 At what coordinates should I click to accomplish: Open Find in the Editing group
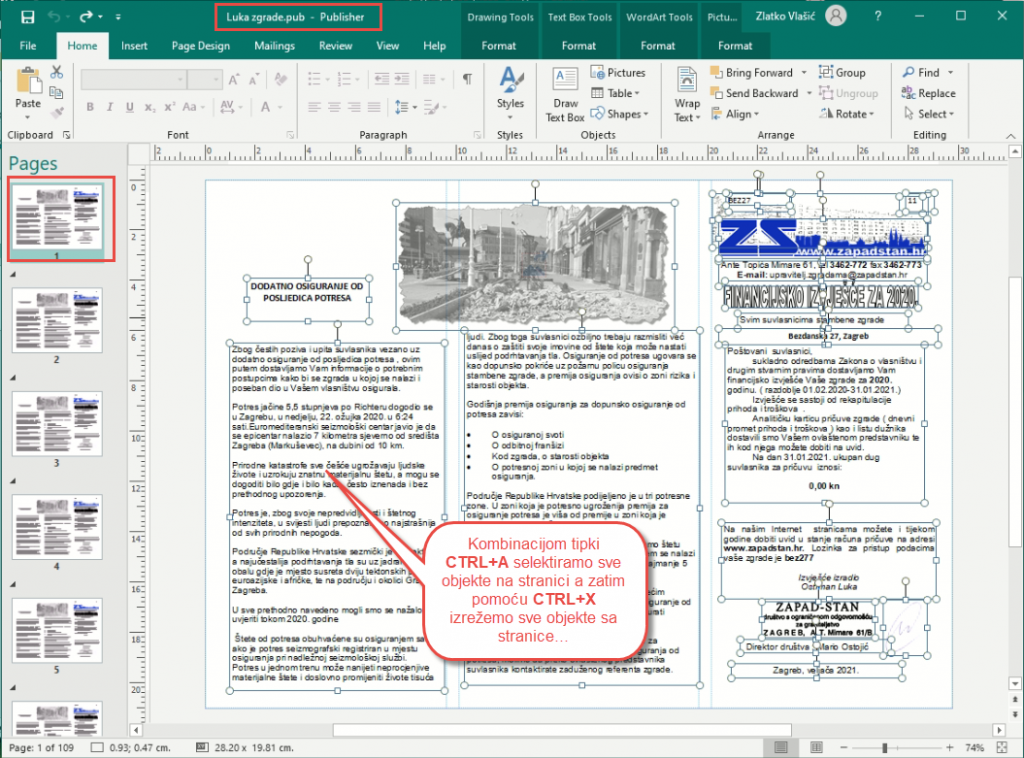[x=927, y=73]
